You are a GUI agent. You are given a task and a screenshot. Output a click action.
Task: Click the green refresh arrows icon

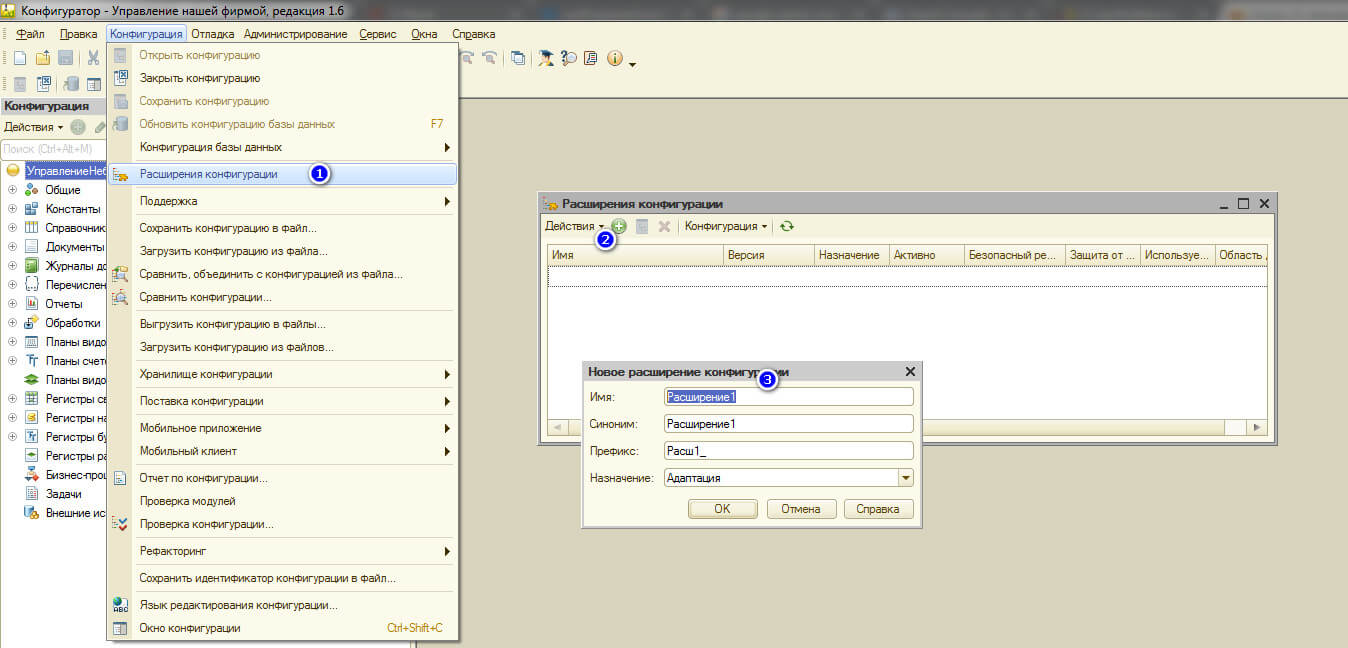pyautogui.click(x=787, y=227)
